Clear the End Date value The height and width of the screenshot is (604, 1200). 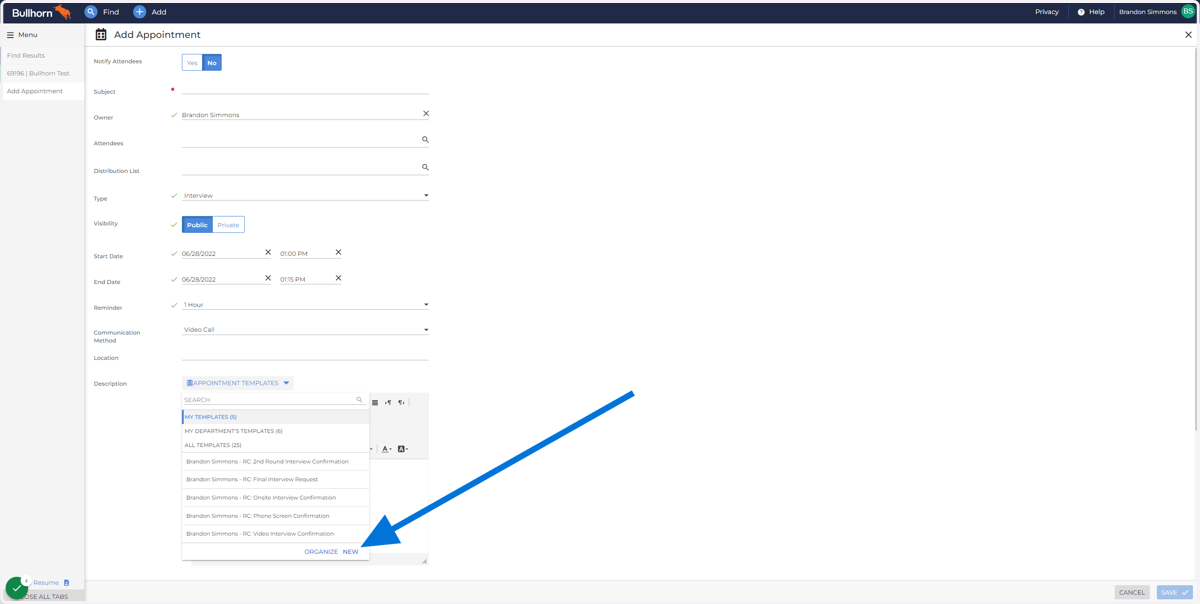268,278
